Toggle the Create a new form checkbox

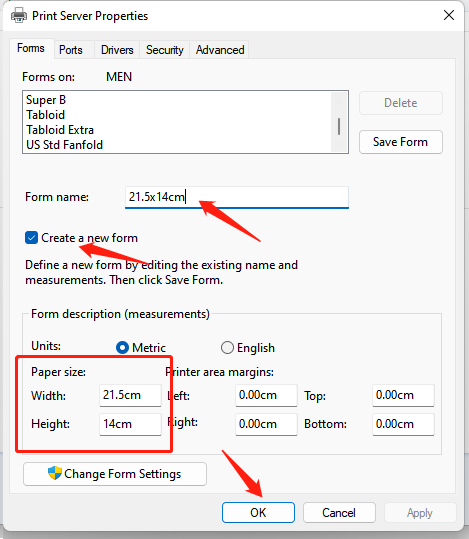coord(31,238)
